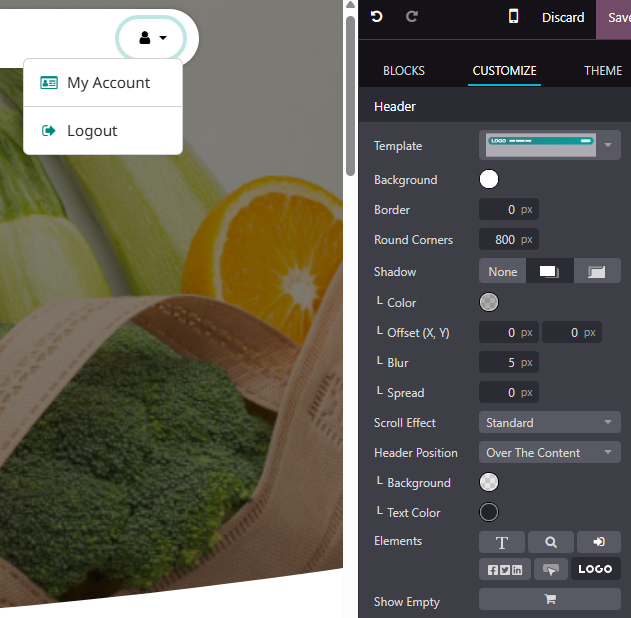This screenshot has height=618, width=631.
Task: Edit the shadow Offset X field
Action: (x=508, y=332)
